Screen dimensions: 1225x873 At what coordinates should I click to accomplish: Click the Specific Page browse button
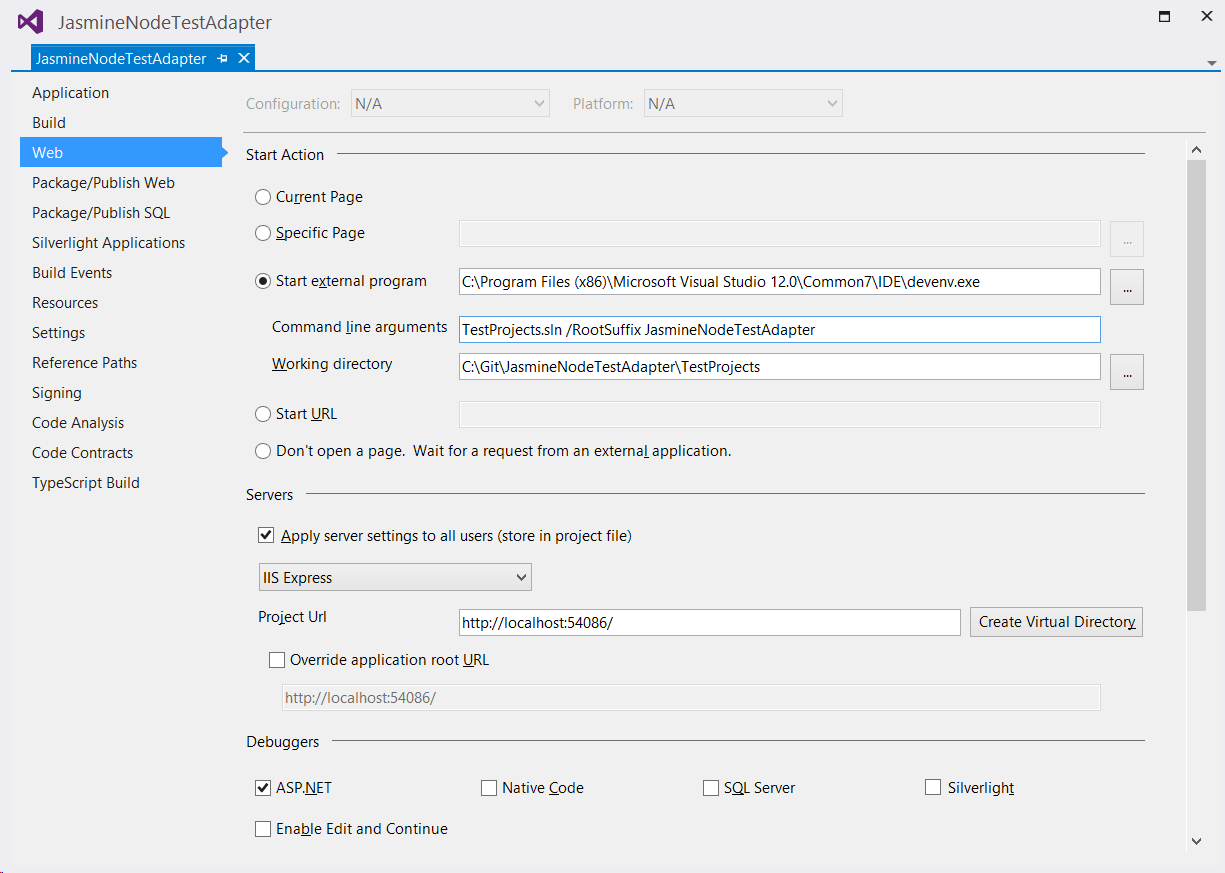click(1126, 239)
